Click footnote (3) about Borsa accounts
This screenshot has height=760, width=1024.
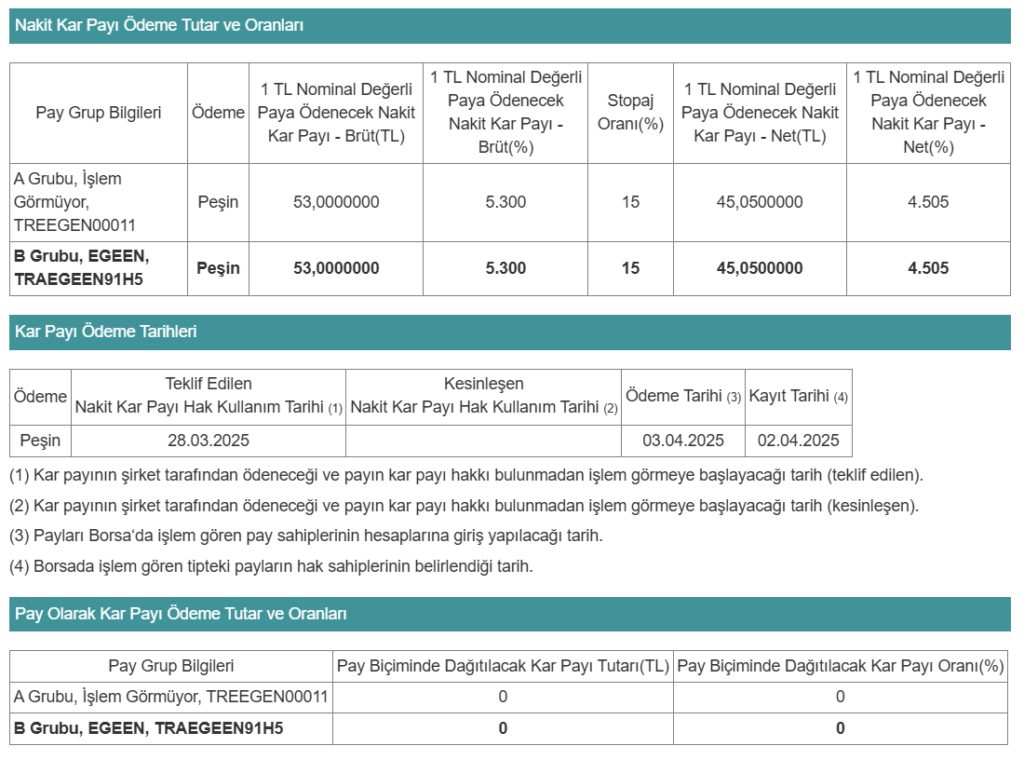306,536
